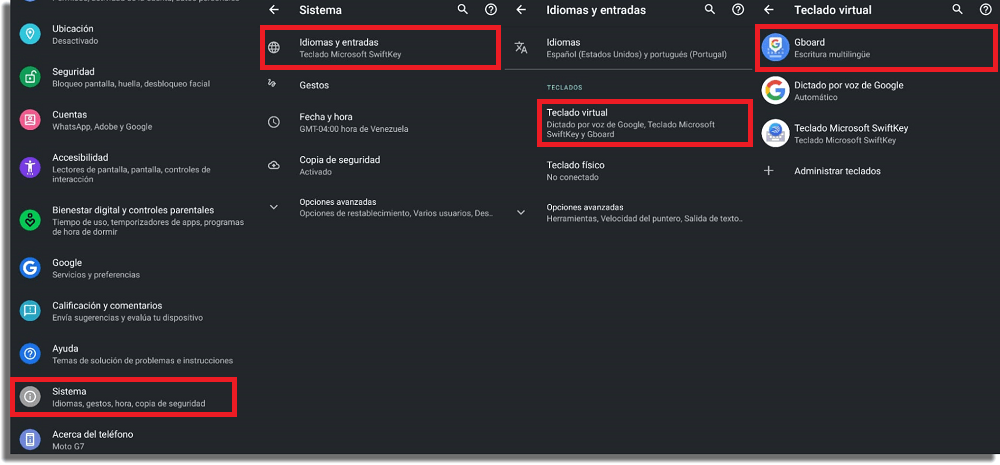Go back from the Teclado virtual screen
1000x465 pixels.
pos(768,10)
